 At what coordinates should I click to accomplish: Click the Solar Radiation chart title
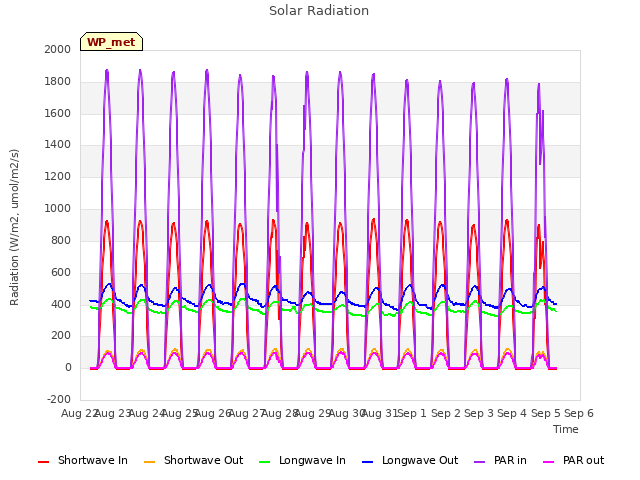click(x=319, y=11)
